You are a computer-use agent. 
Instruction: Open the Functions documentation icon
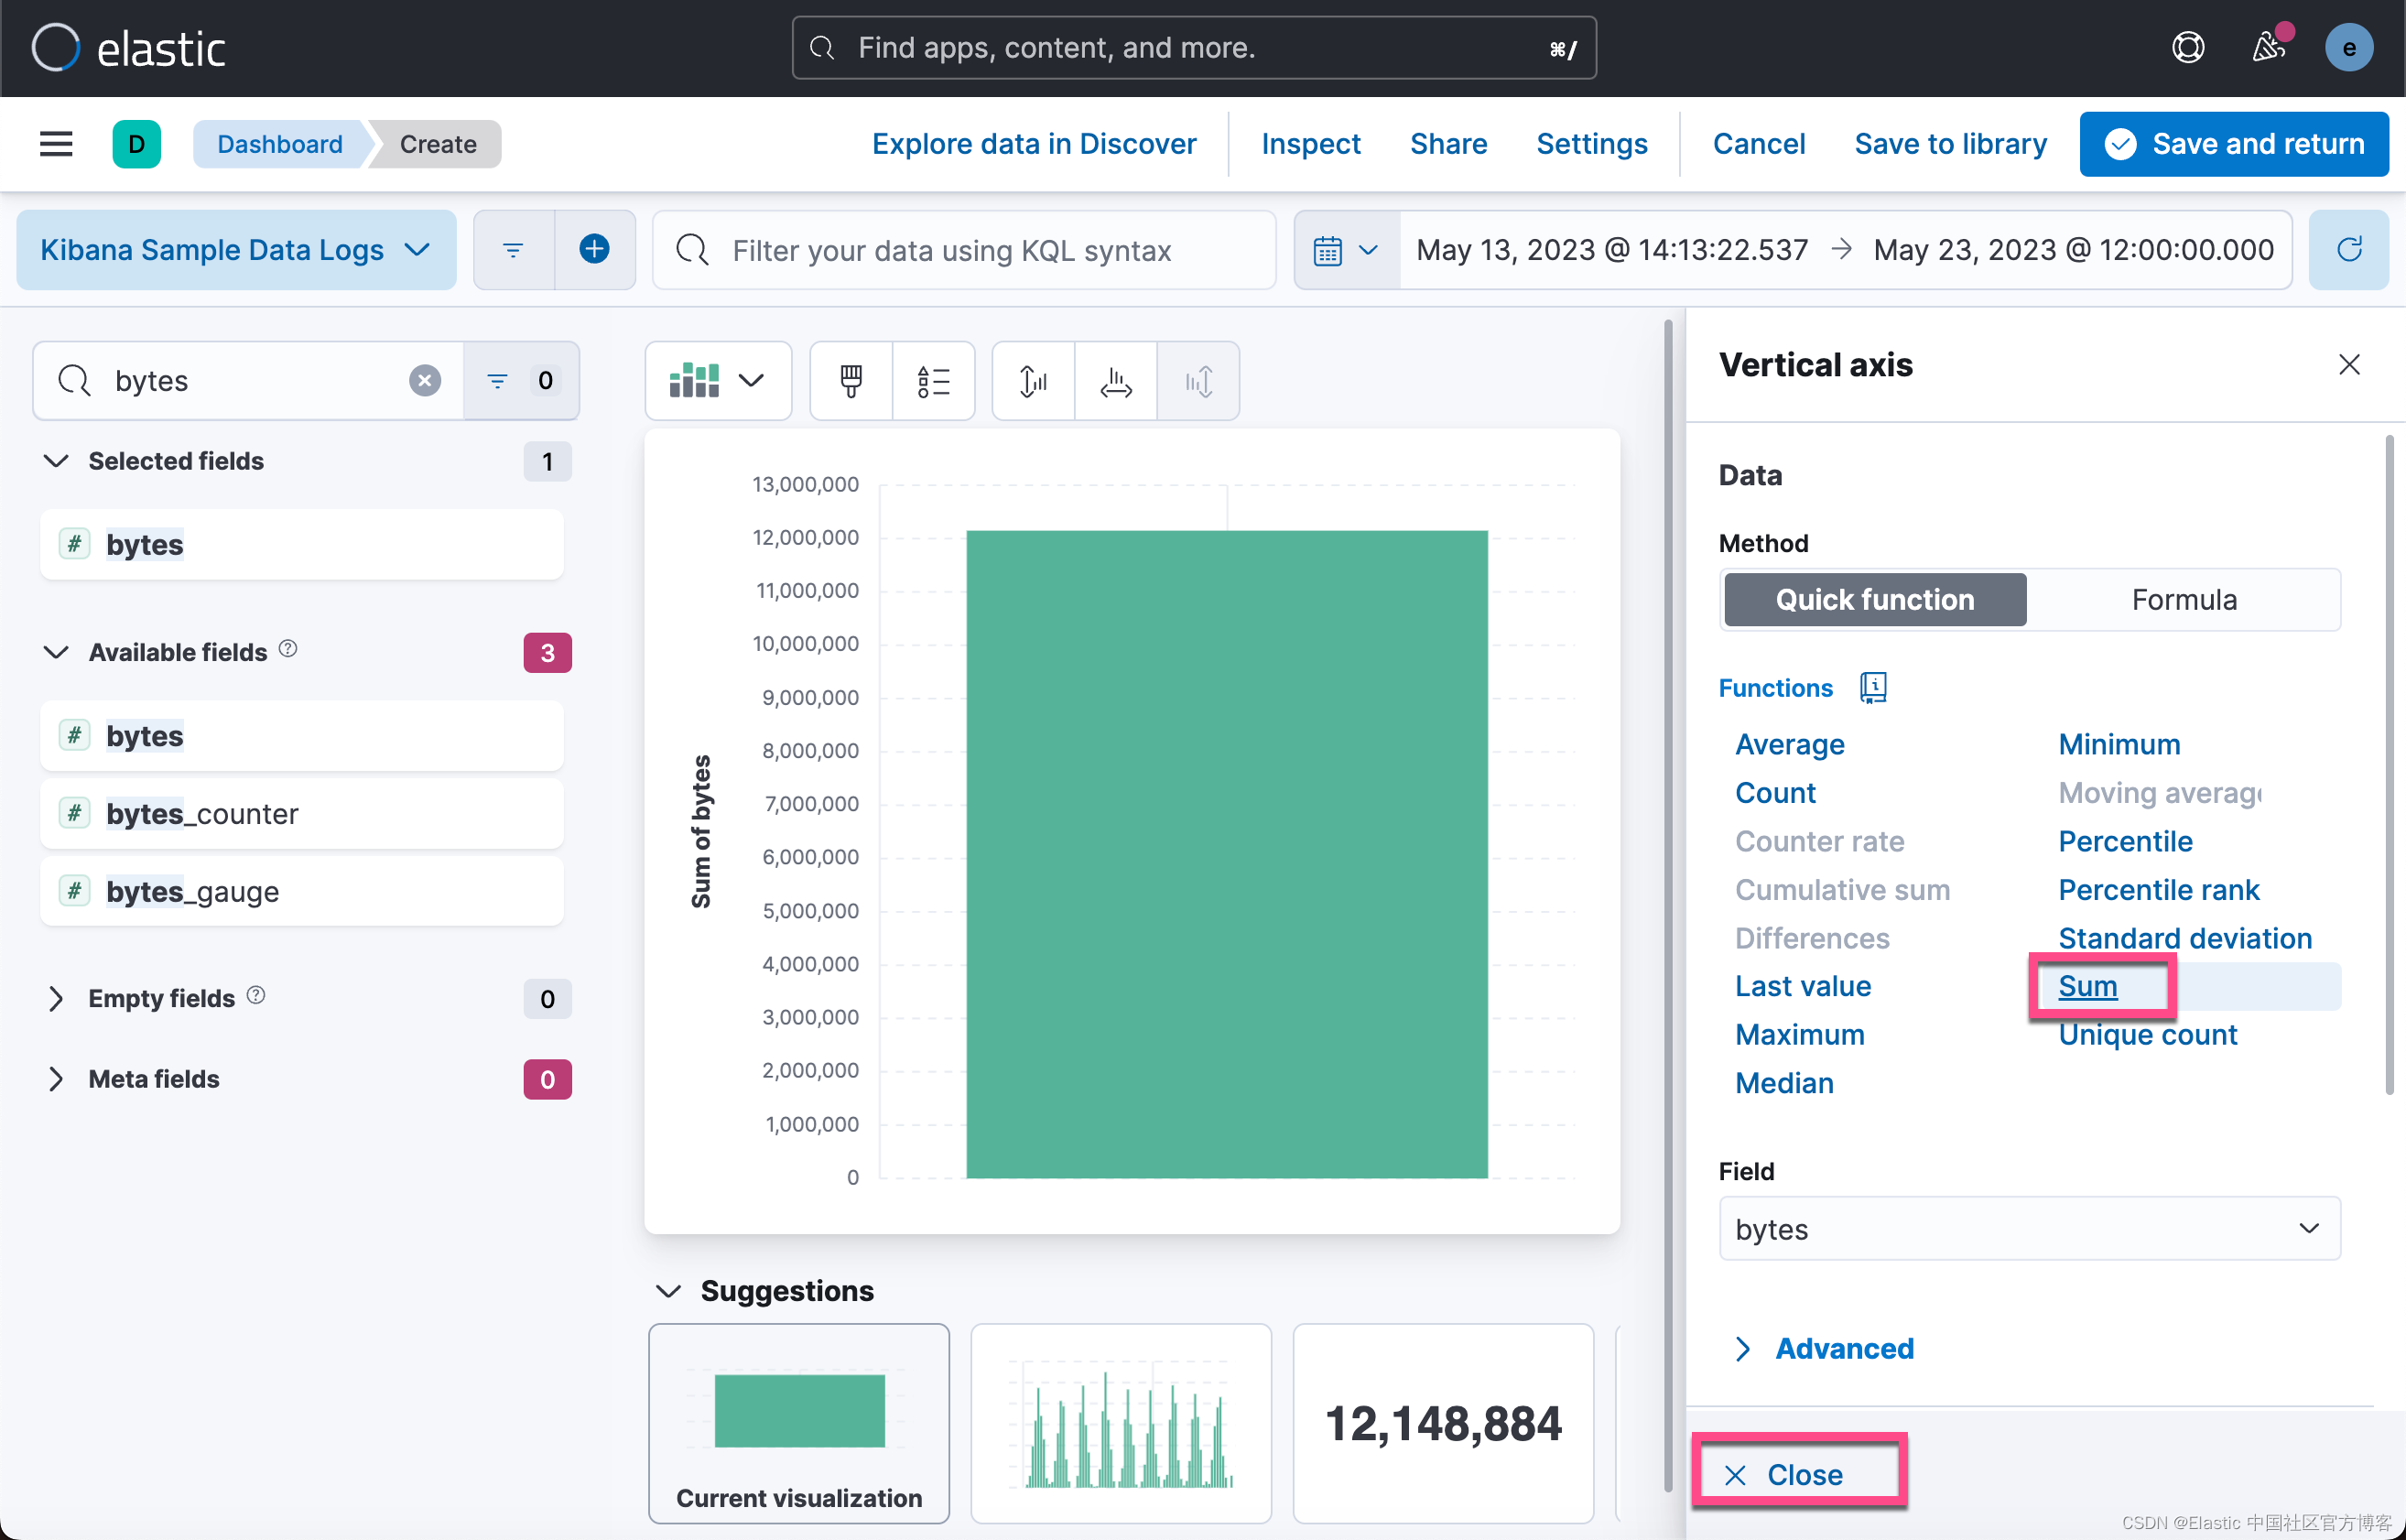point(1873,688)
